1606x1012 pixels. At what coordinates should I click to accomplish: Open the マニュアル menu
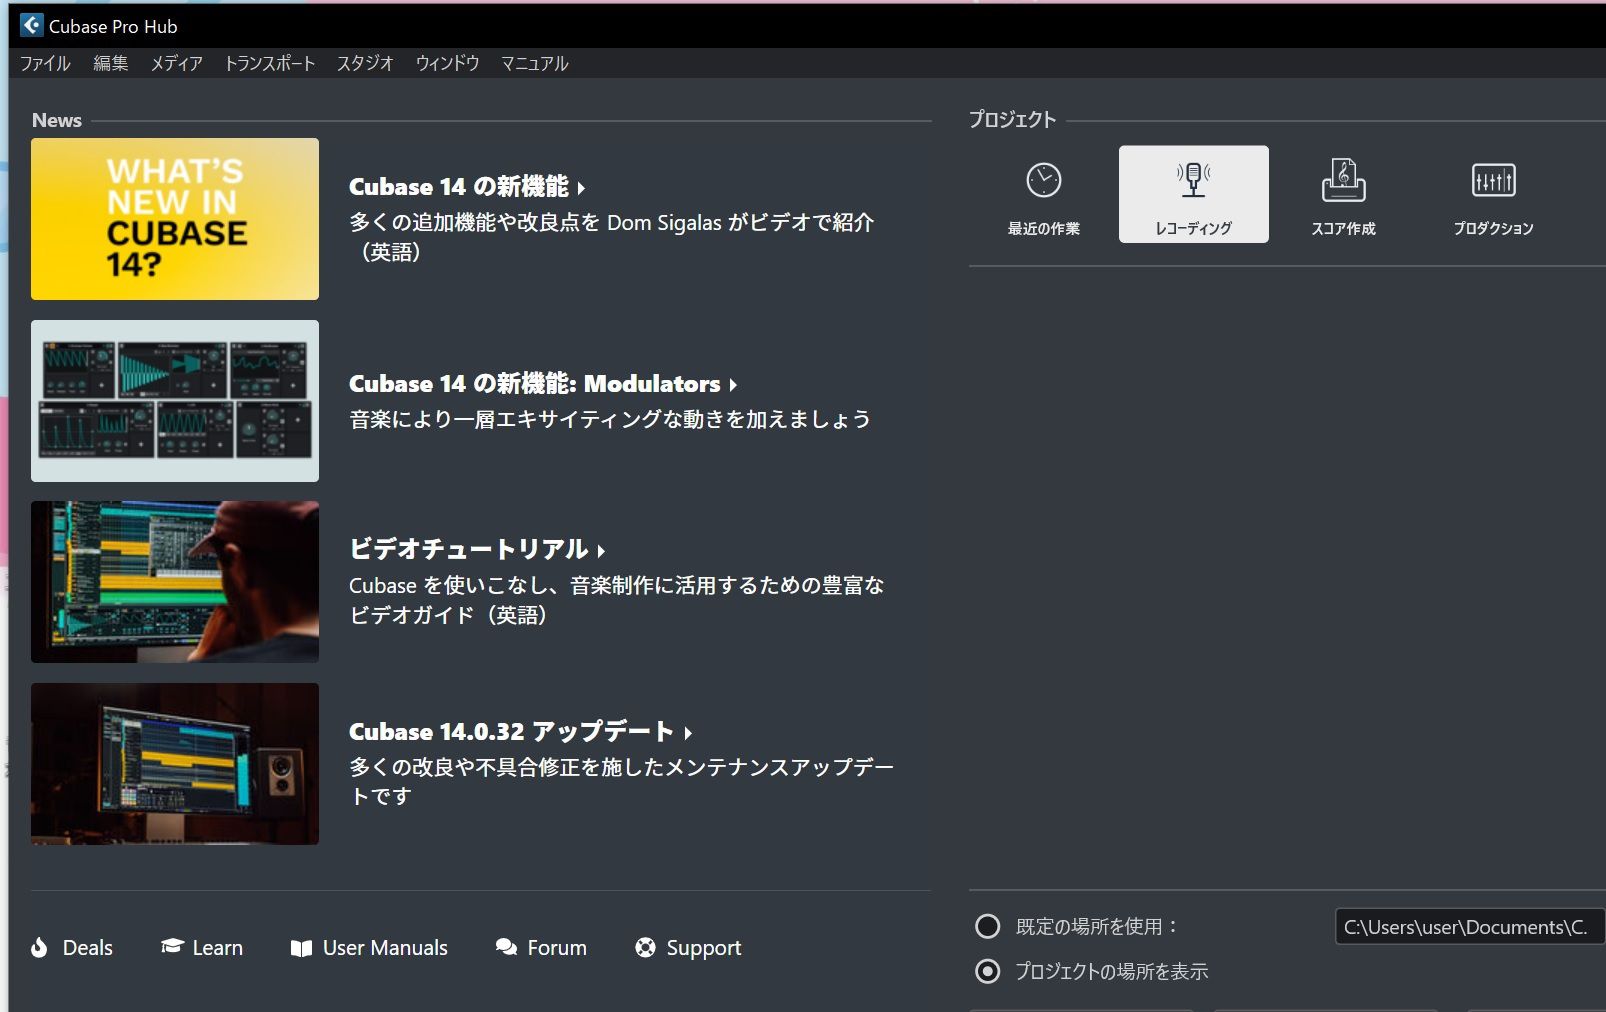pos(534,63)
